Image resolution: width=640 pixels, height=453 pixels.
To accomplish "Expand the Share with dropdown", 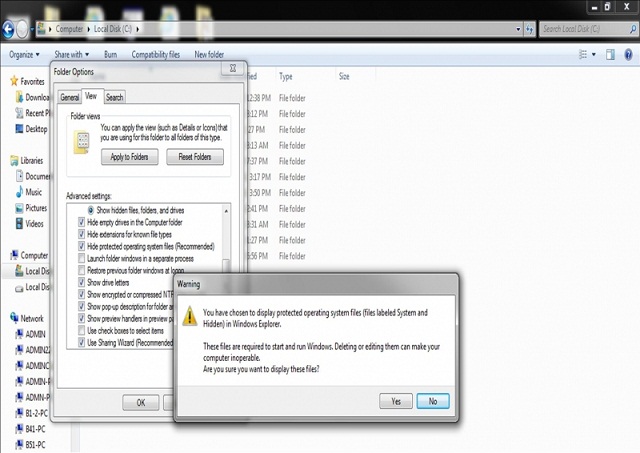I will (x=72, y=54).
